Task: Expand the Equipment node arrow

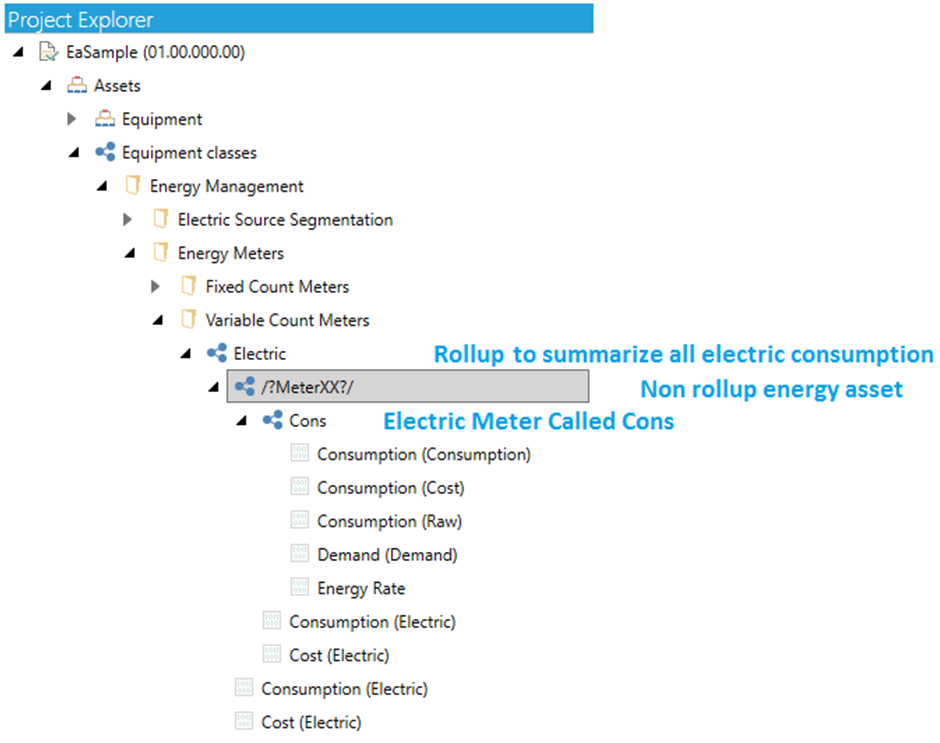Action: pos(72,119)
